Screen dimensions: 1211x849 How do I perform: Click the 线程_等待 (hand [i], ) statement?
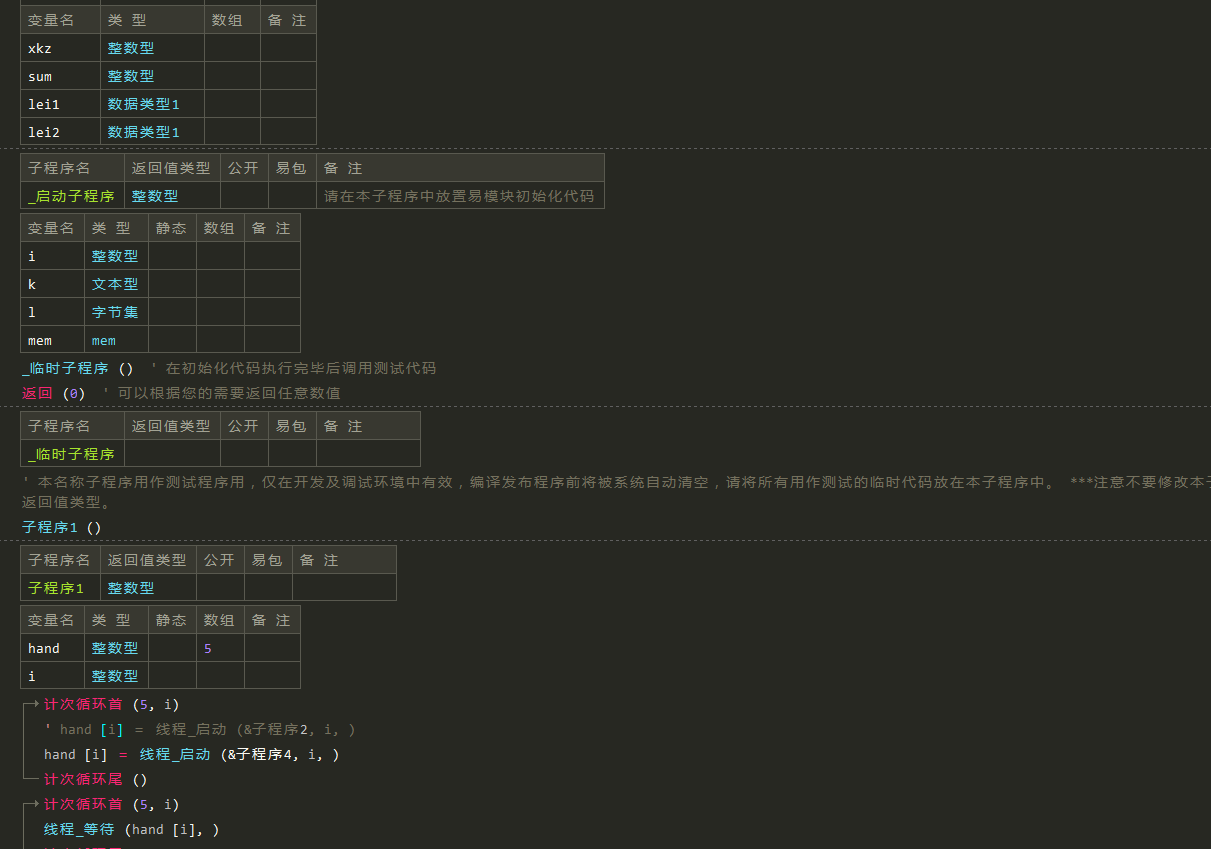(x=131, y=829)
